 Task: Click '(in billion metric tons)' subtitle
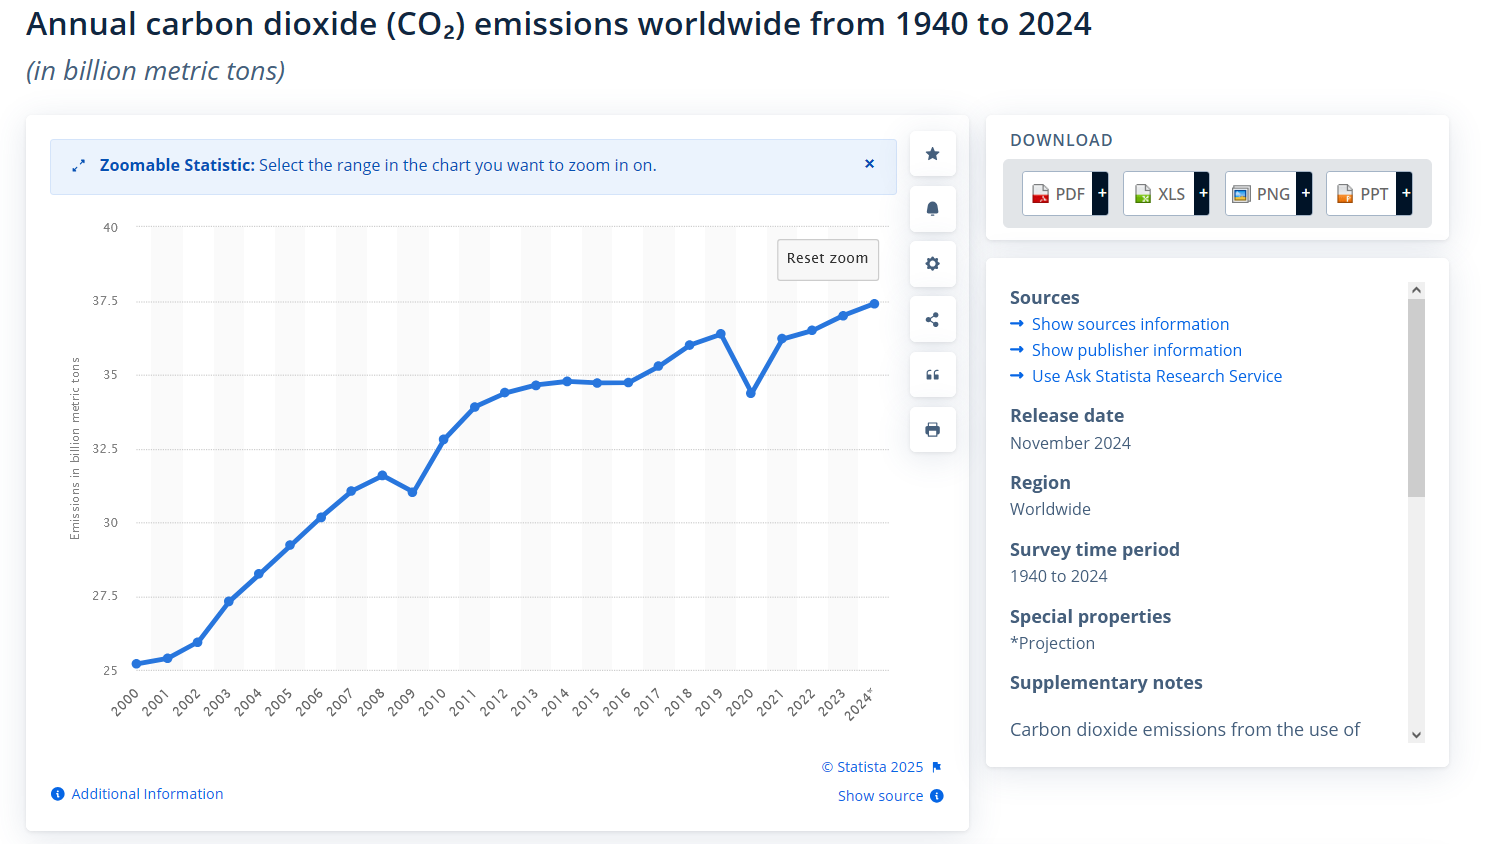click(155, 71)
